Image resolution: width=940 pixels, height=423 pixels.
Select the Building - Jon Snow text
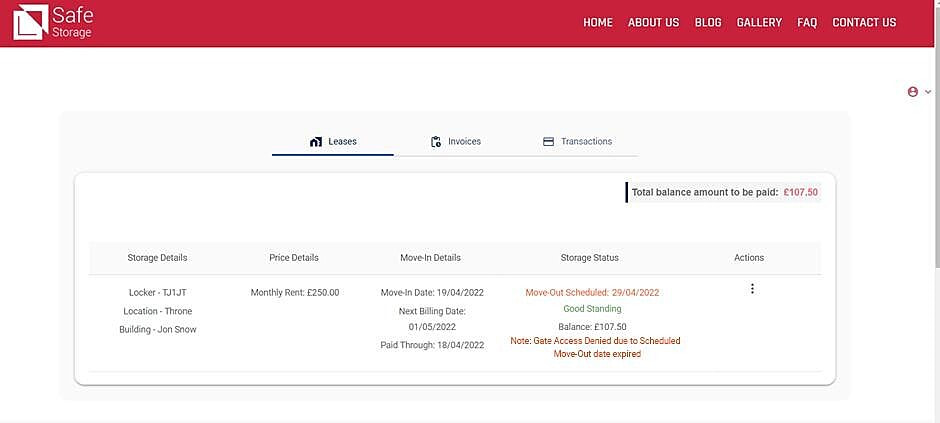(x=158, y=330)
